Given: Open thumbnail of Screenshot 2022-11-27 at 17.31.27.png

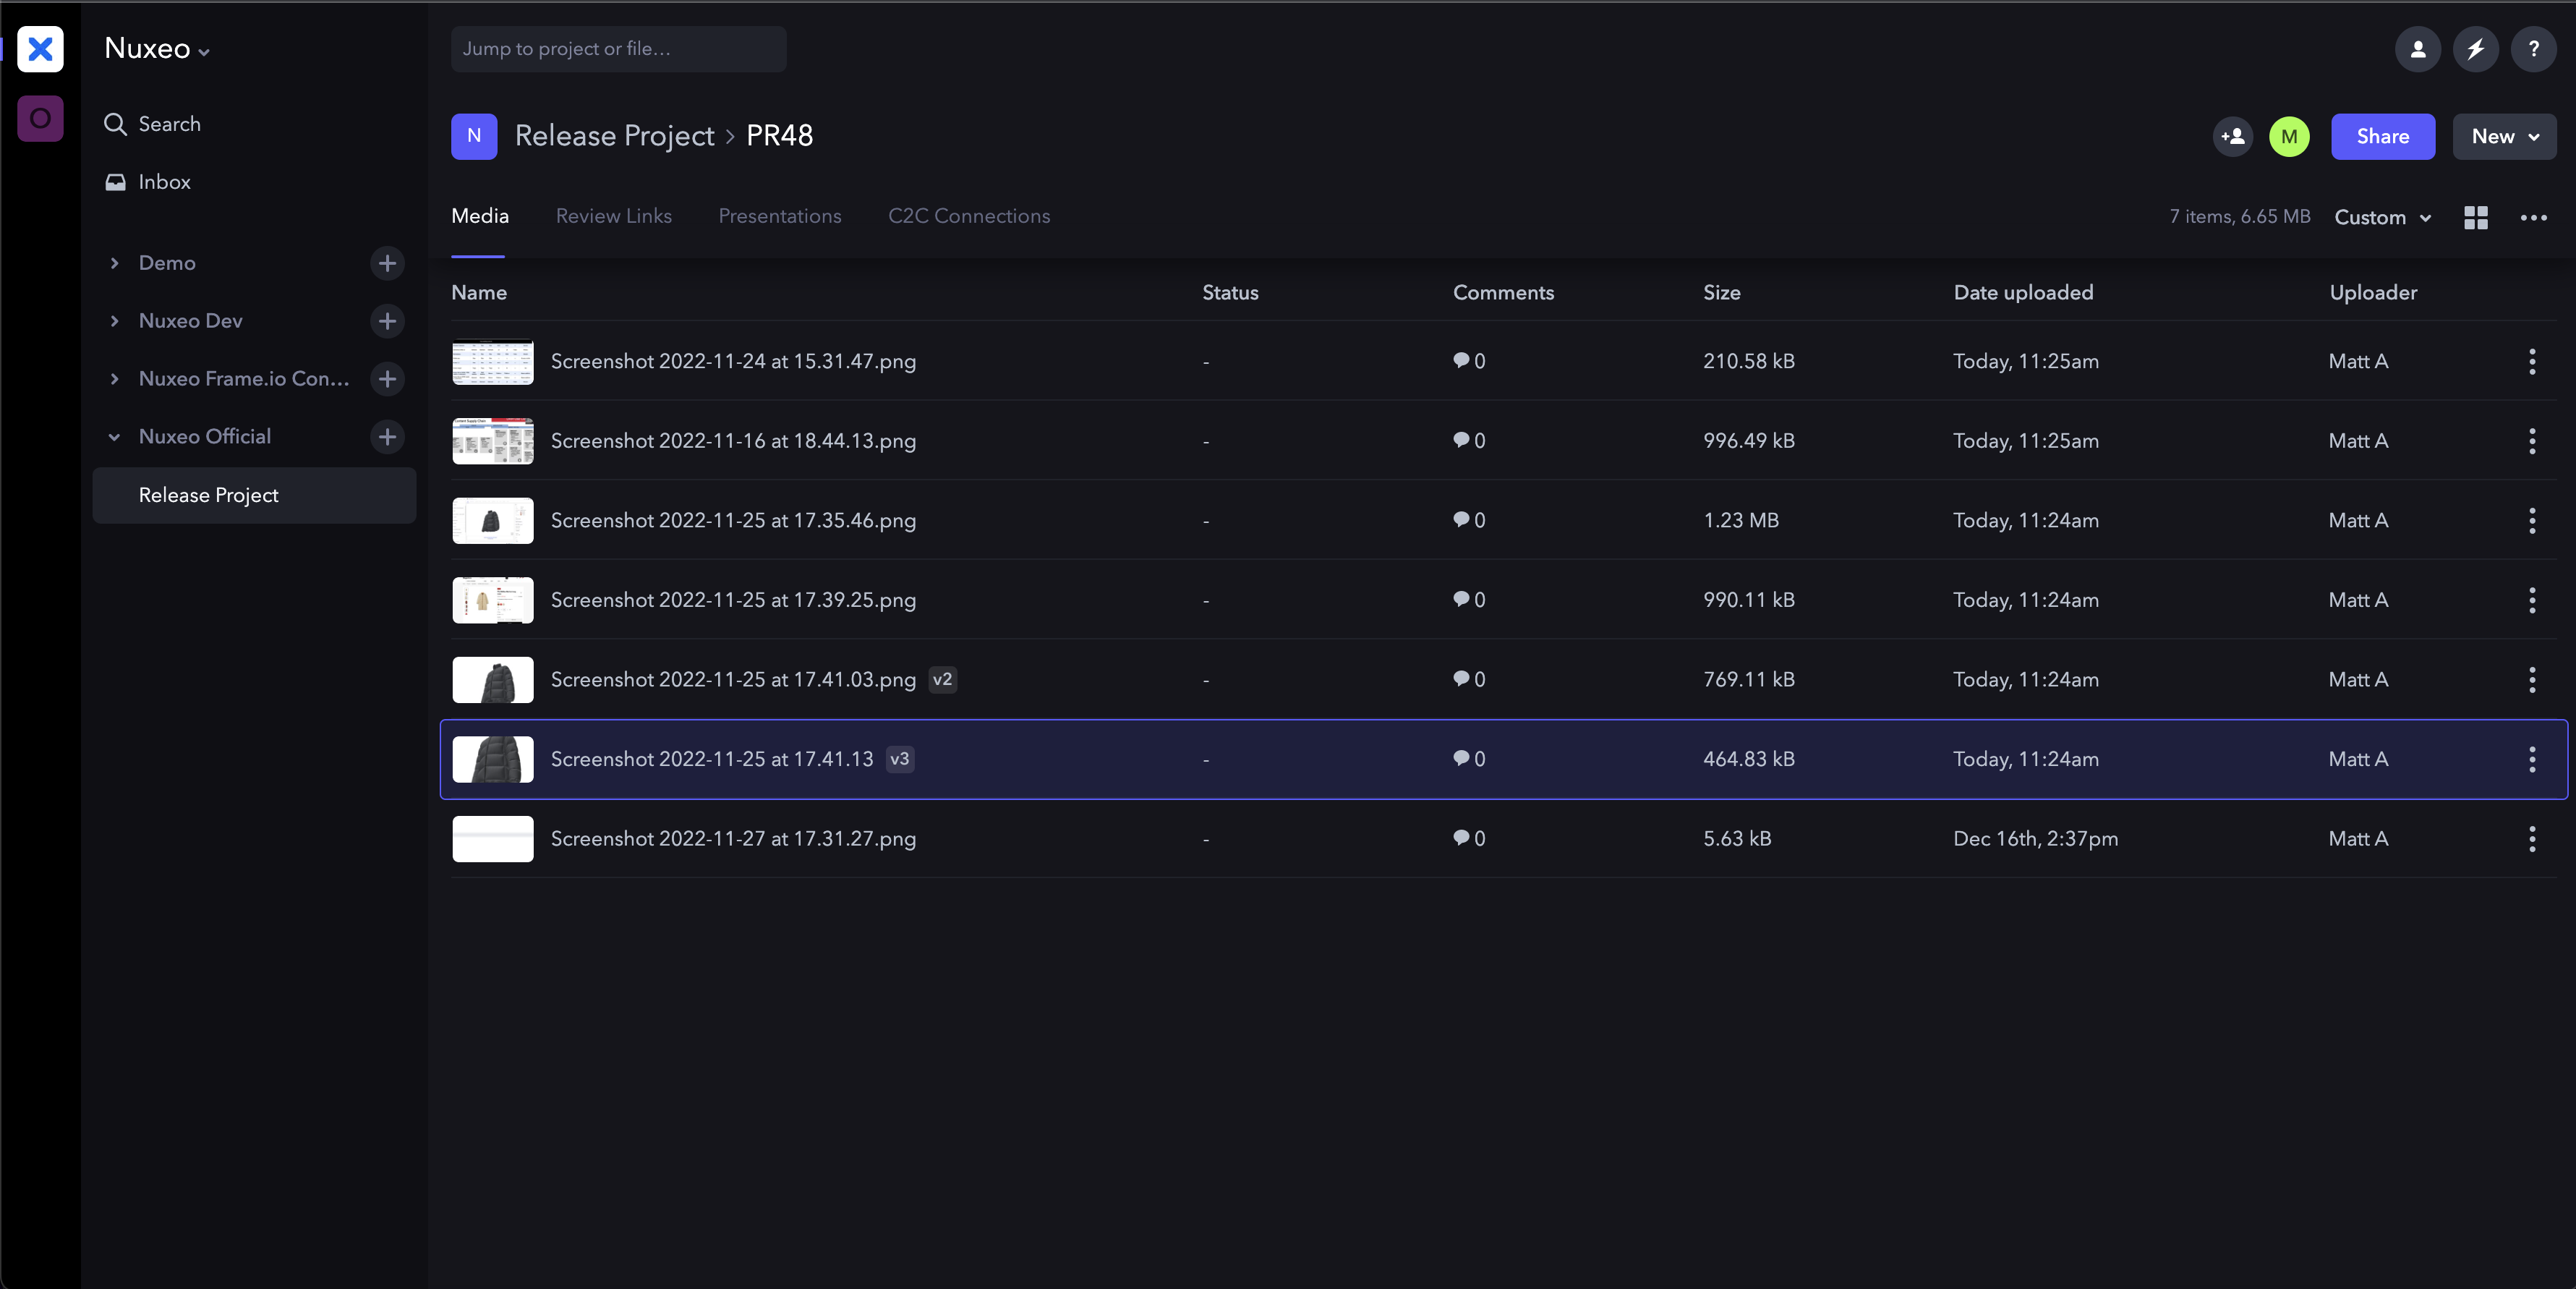Looking at the screenshot, I should [x=492, y=839].
